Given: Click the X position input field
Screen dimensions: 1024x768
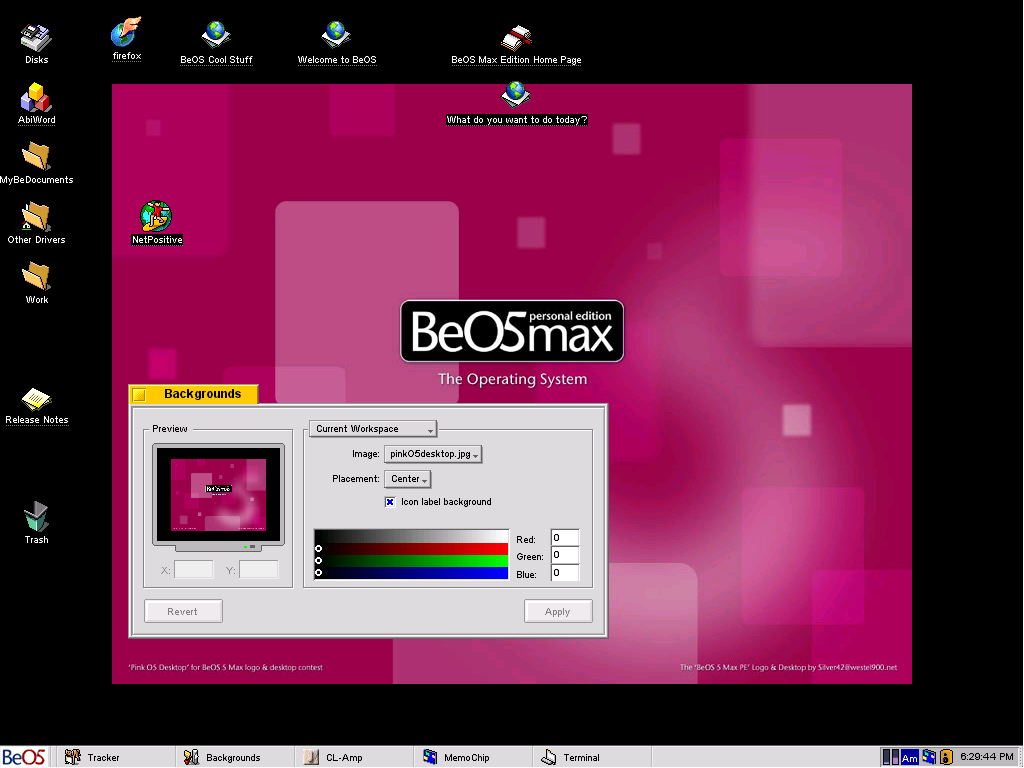Looking at the screenshot, I should (x=193, y=569).
